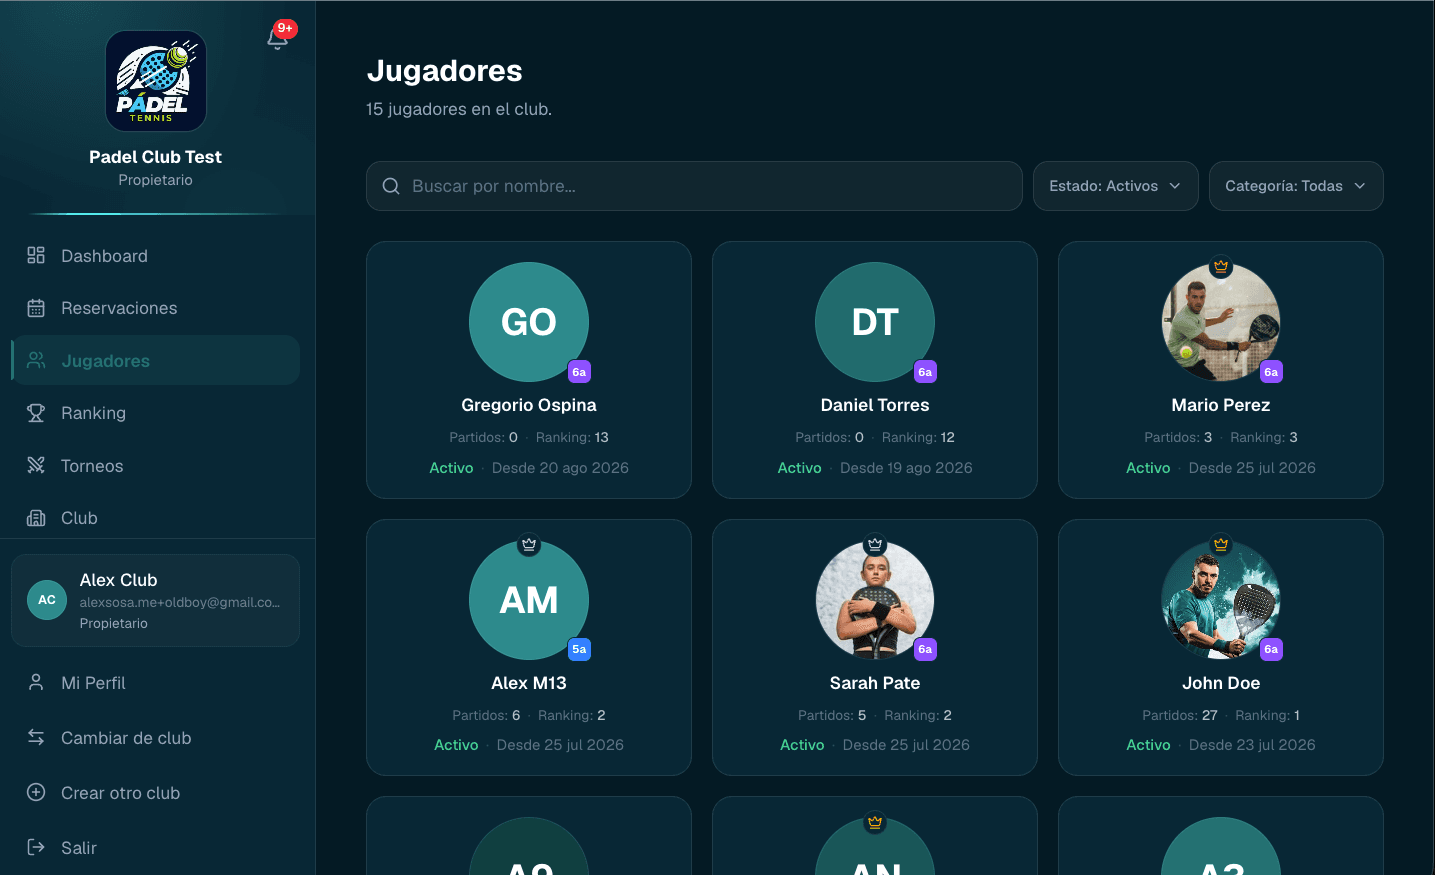This screenshot has width=1435, height=875.
Task: Open Mi Perfil
Action: pyautogui.click(x=155, y=683)
